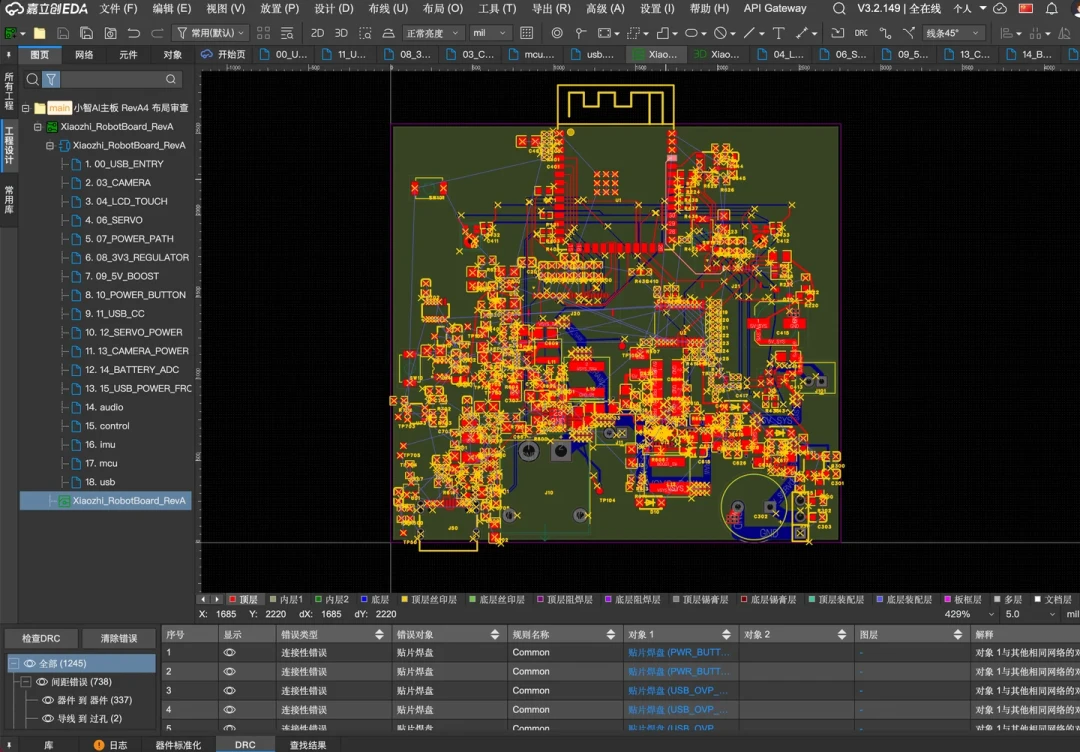The image size is (1080, 752).
Task: Collapse the Xiaozhi_RobotBoard_RevA project tree node
Action: click(x=38, y=127)
